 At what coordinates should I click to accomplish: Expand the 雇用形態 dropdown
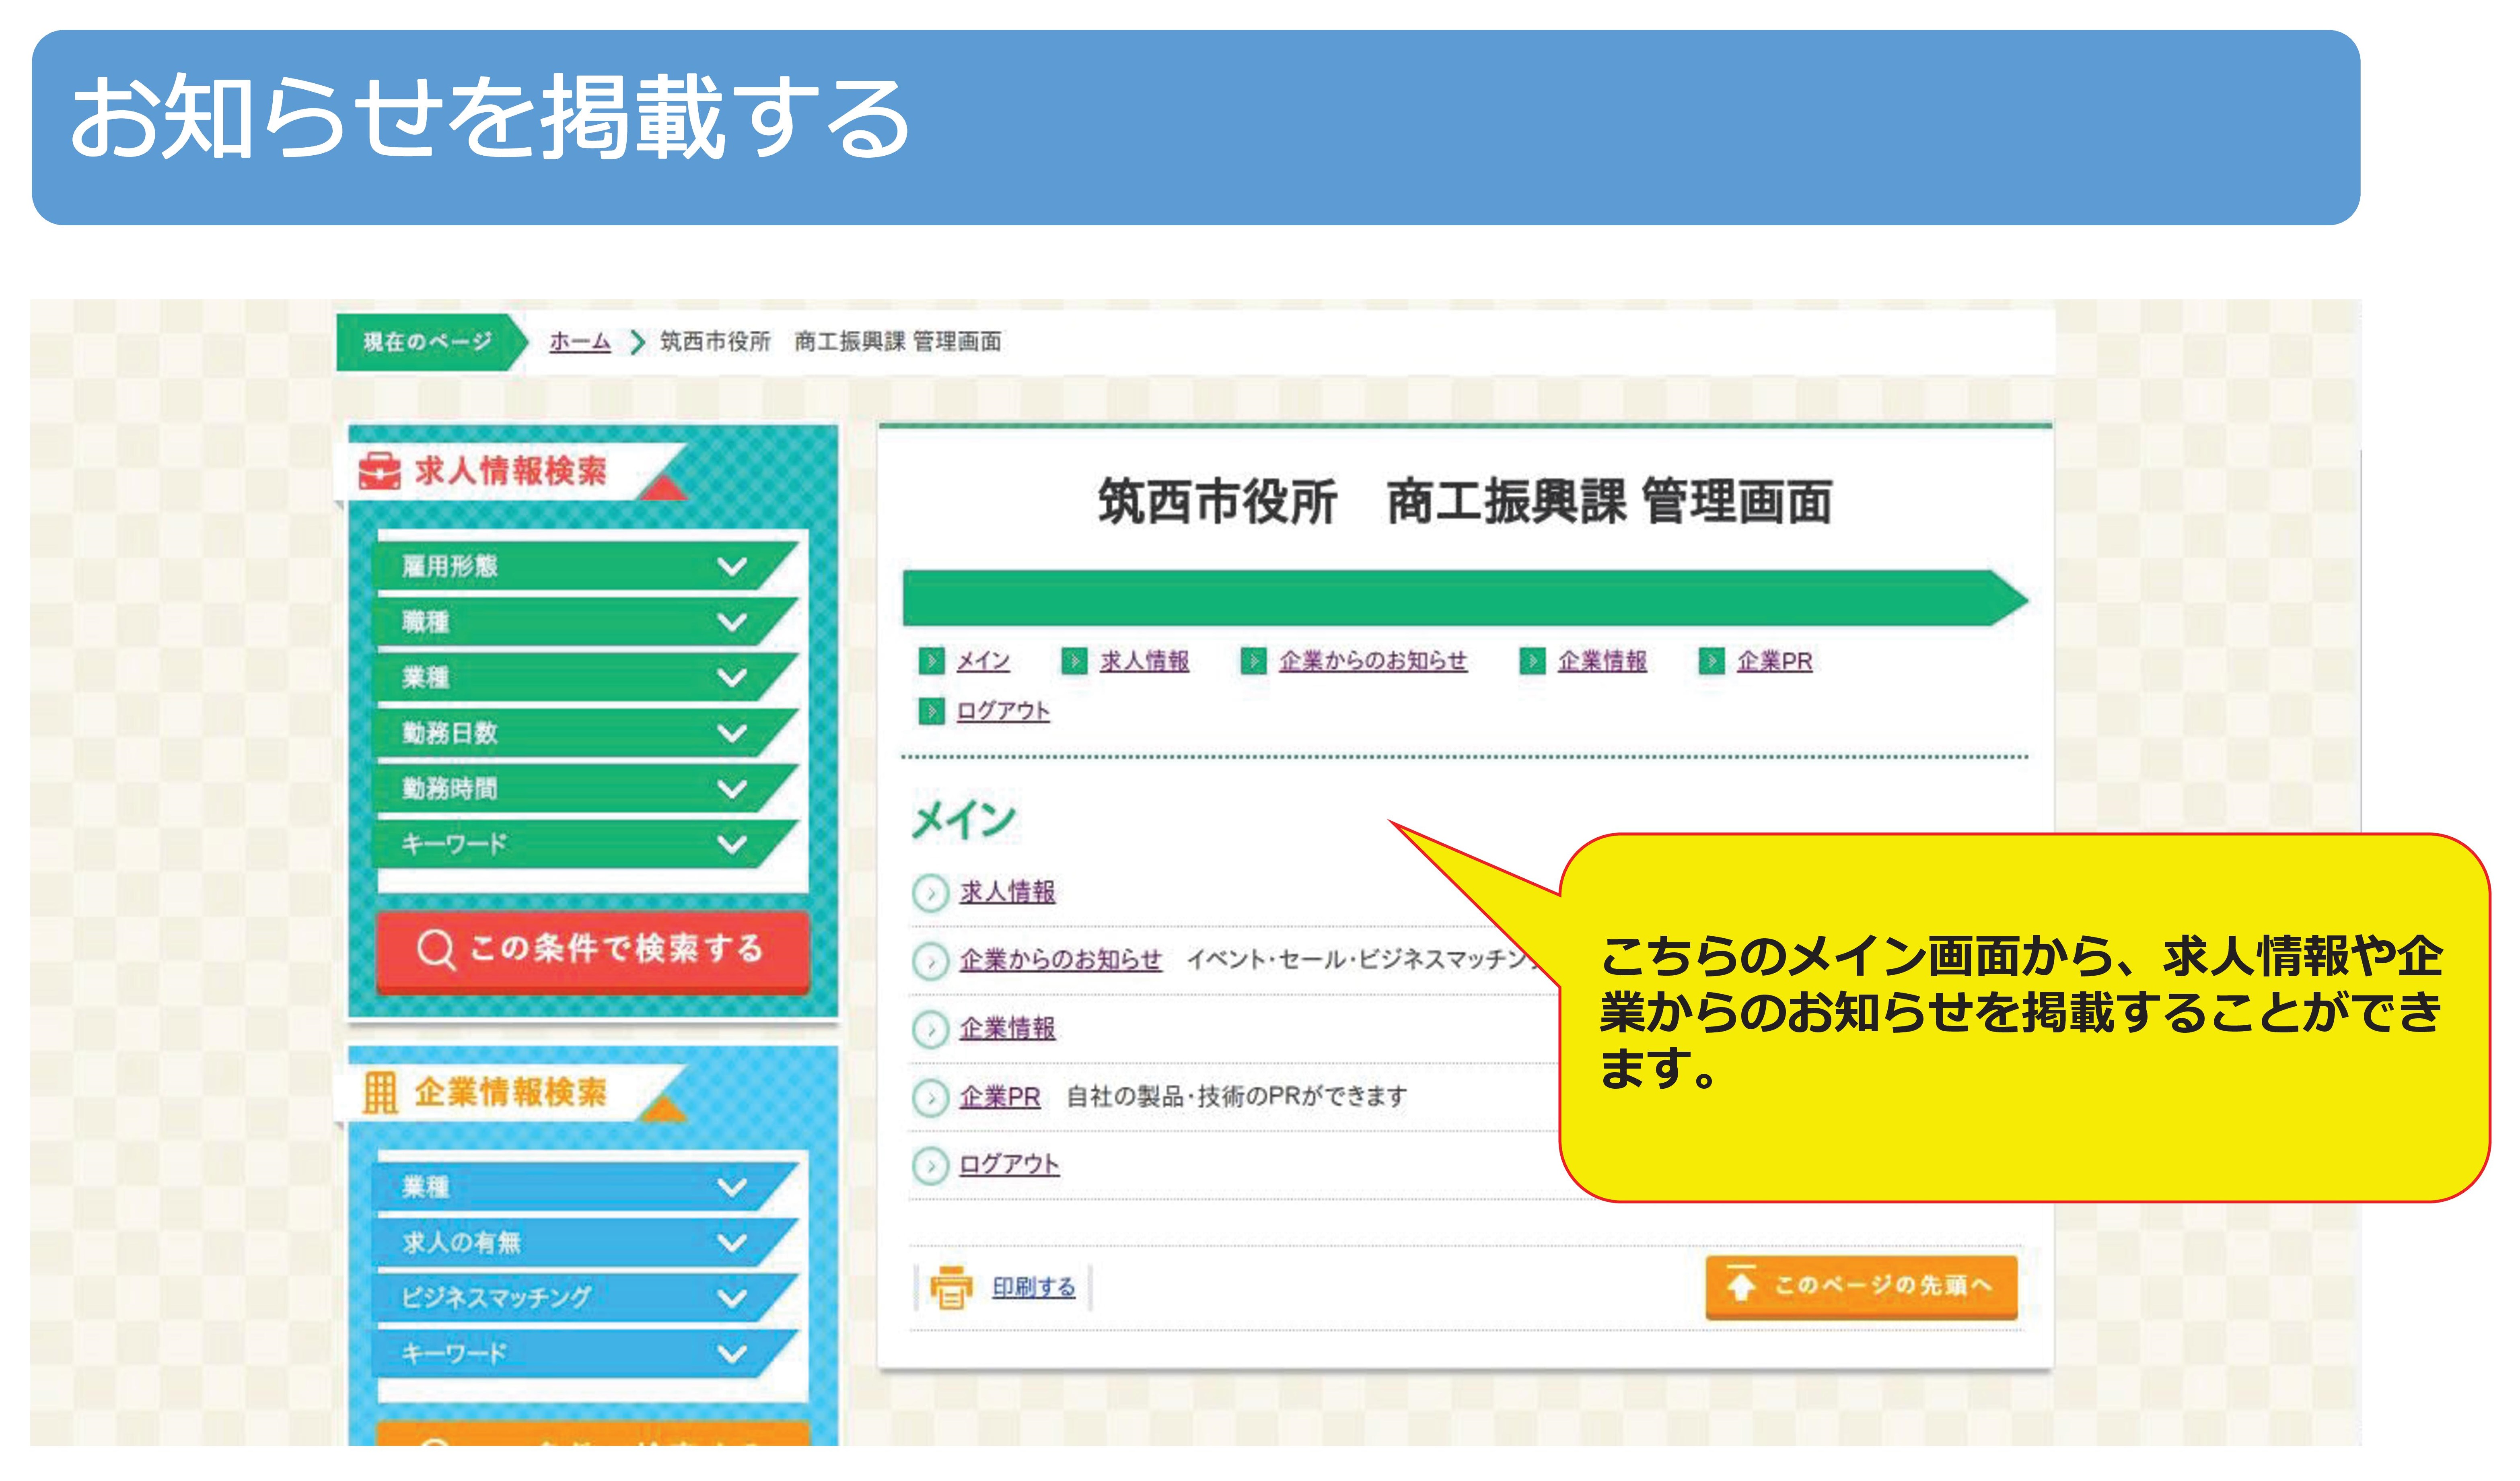[x=585, y=566]
